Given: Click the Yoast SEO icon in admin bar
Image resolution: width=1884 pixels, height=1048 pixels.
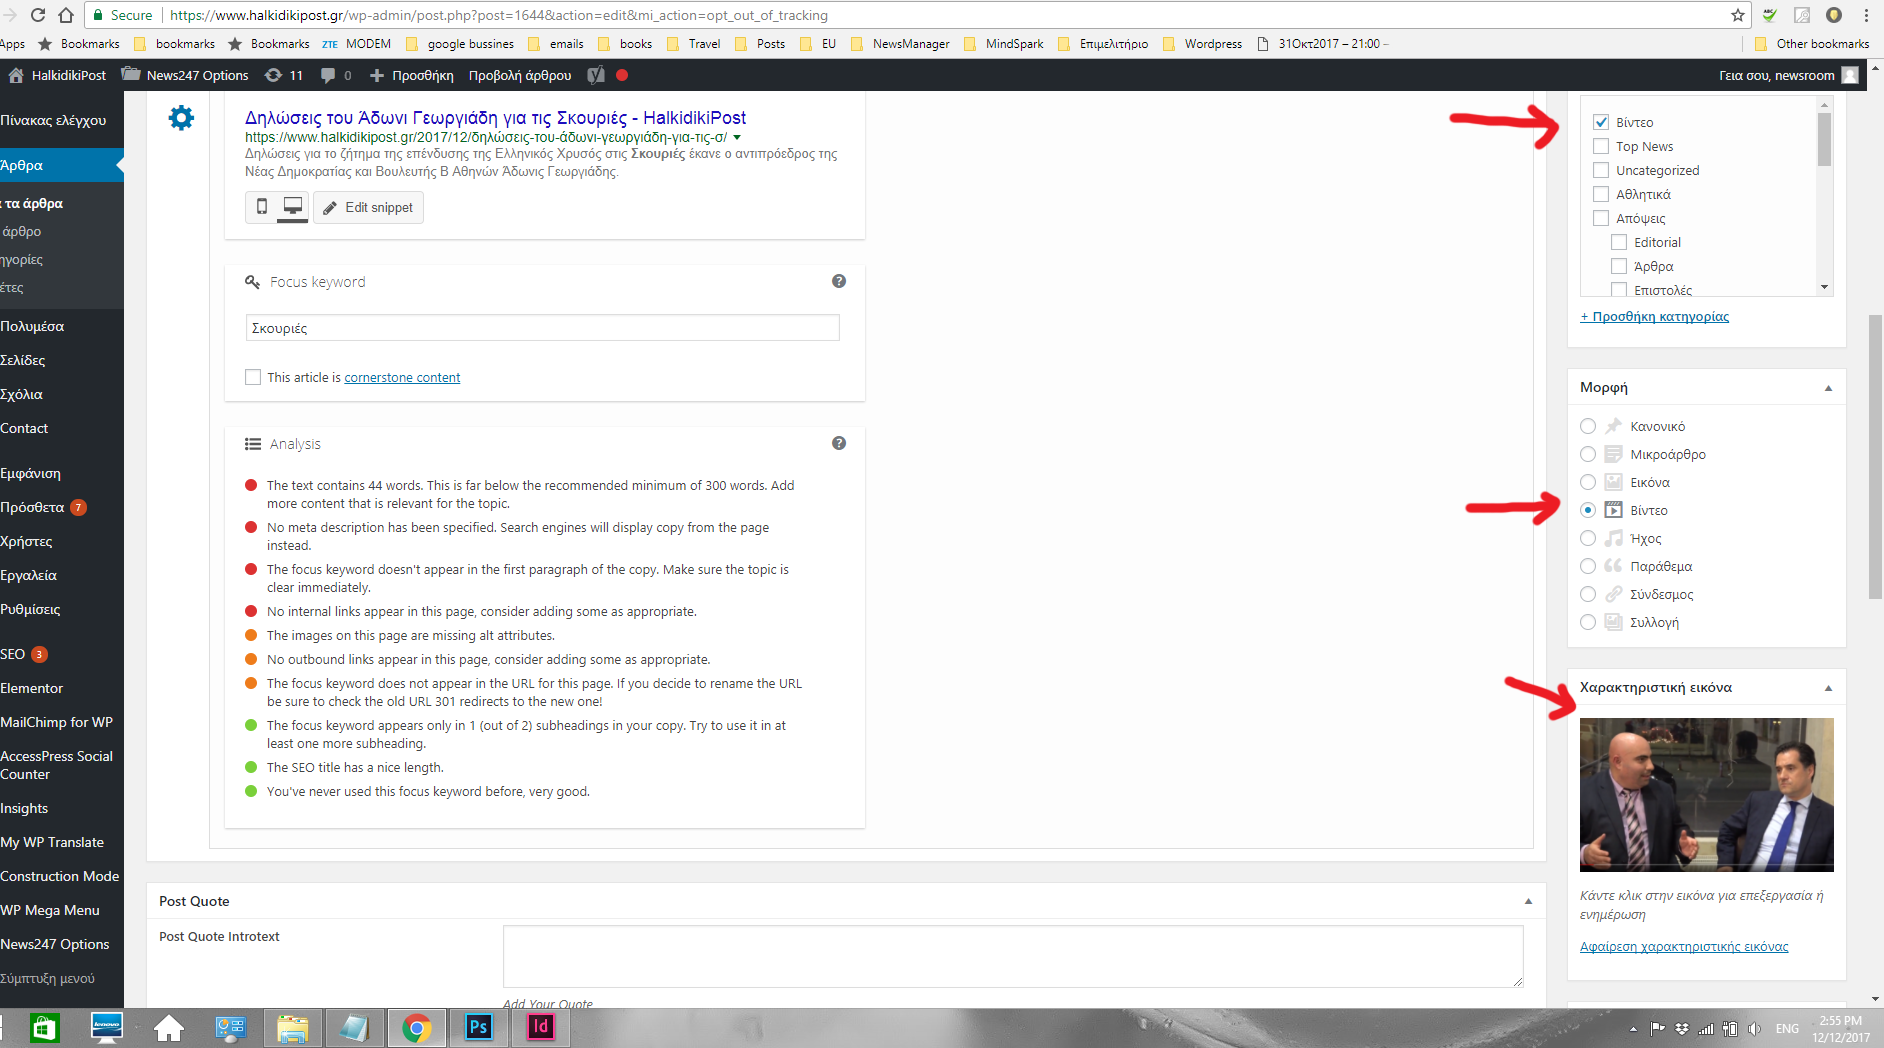Looking at the screenshot, I should click(x=596, y=75).
